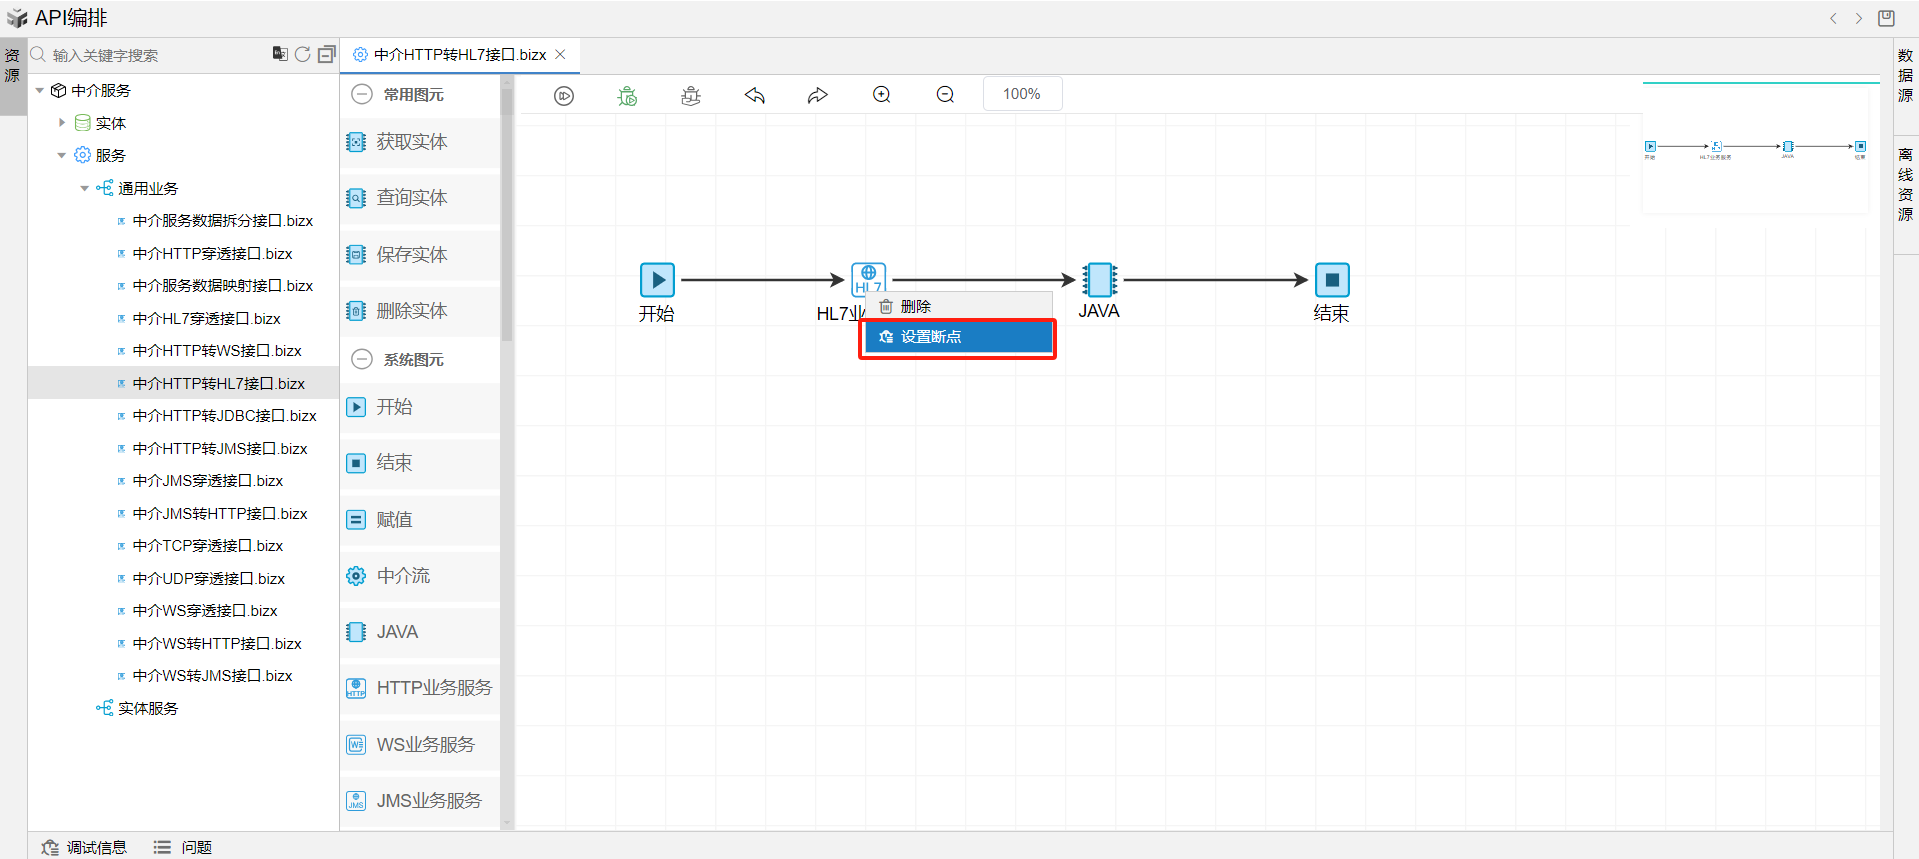The image size is (1919, 859).
Task: Collapse the 服务 tree node
Action: (x=62, y=155)
